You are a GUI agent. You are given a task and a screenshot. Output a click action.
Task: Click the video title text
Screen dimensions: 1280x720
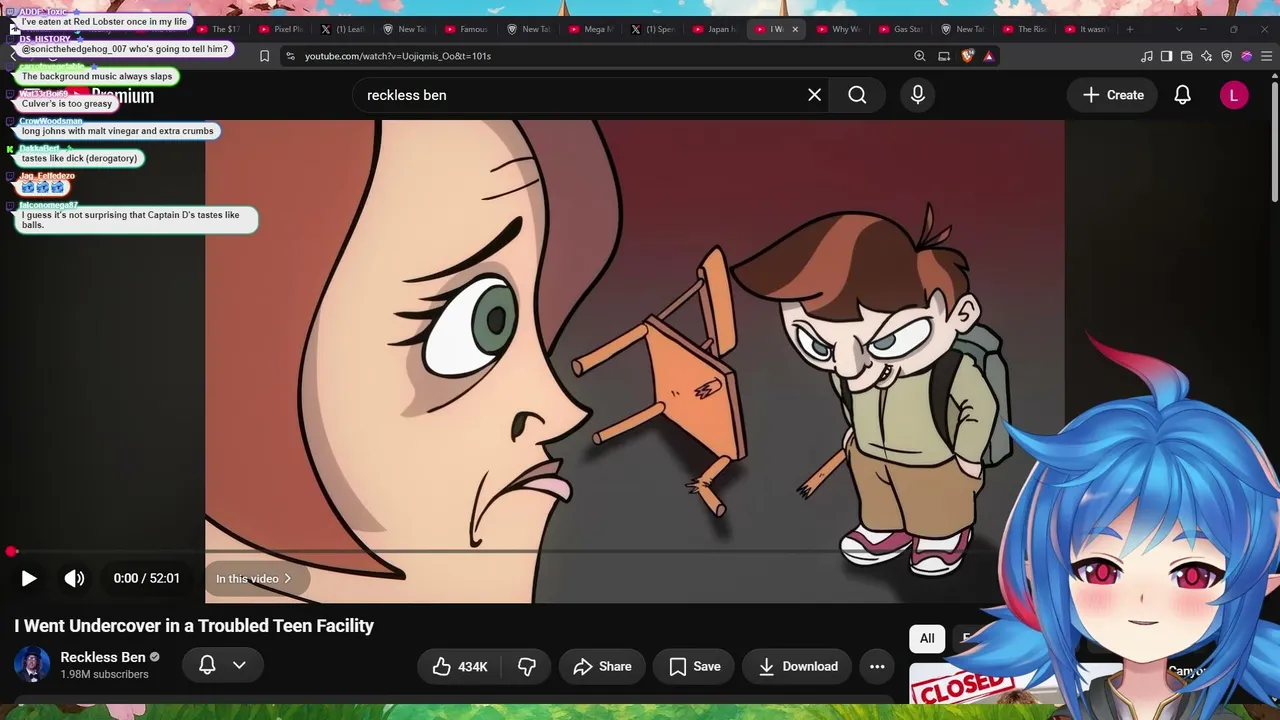194,626
